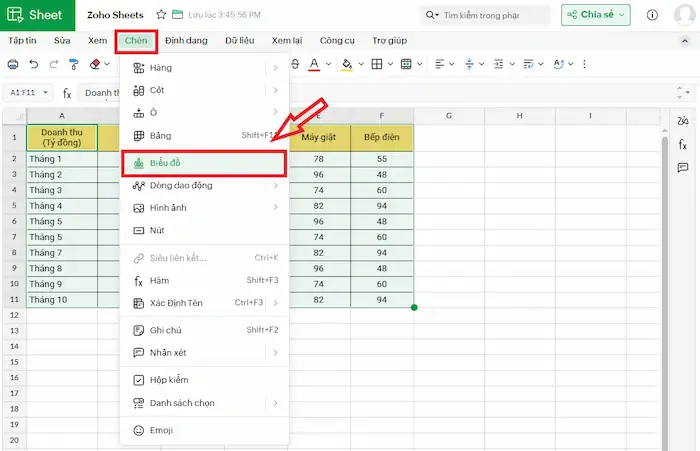The height and width of the screenshot is (451, 700).
Task: Open the functions fx panel in right sidebar
Action: 683,144
